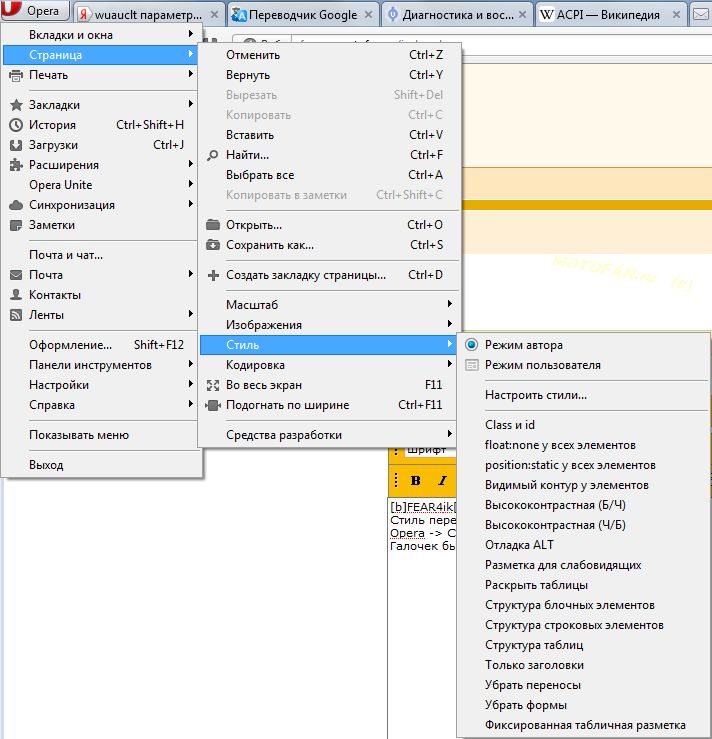Open the Стиль submenu entry
Viewport: 712px width, 739px height.
tap(328, 345)
